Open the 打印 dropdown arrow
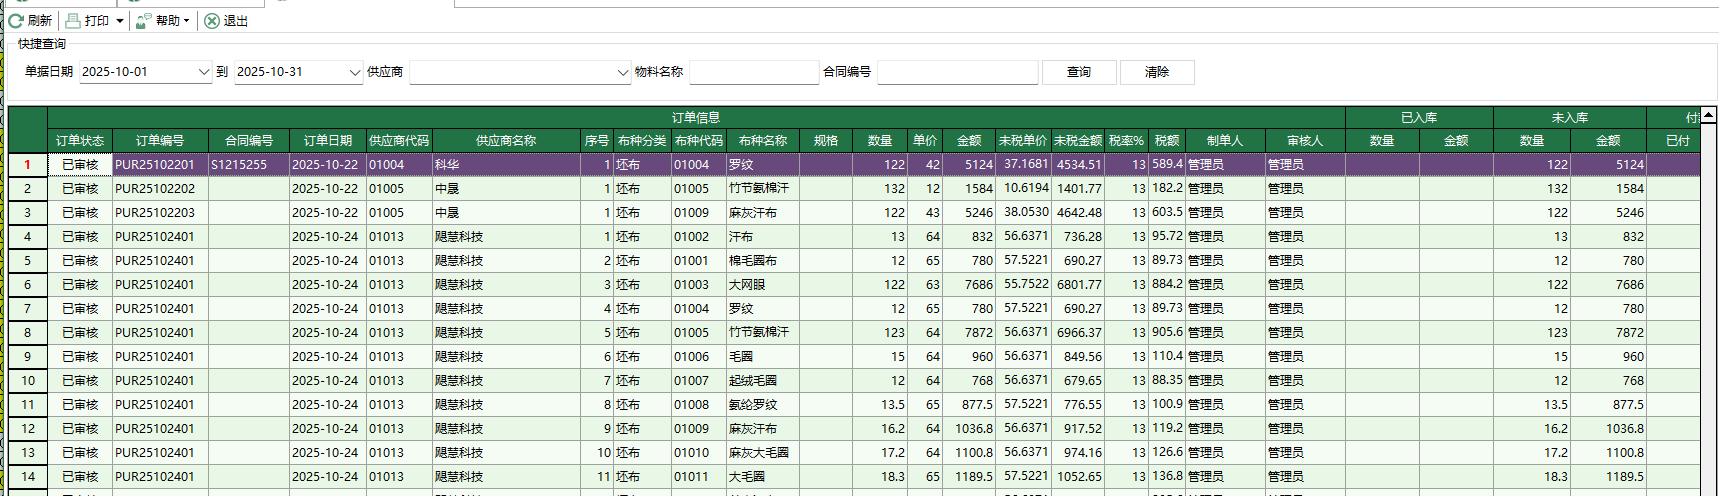This screenshot has height=496, width=1719. point(120,21)
